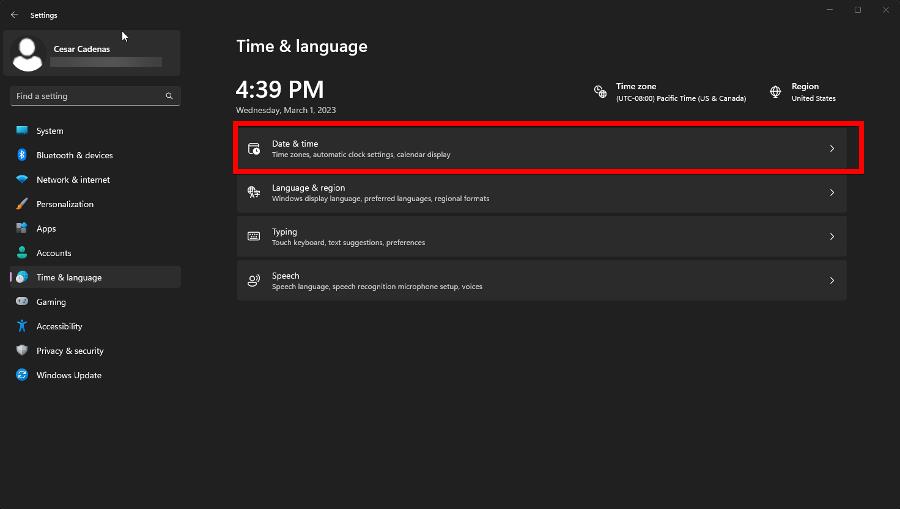
Task: Click the back arrow in title bar
Action: pyautogui.click(x=14, y=15)
